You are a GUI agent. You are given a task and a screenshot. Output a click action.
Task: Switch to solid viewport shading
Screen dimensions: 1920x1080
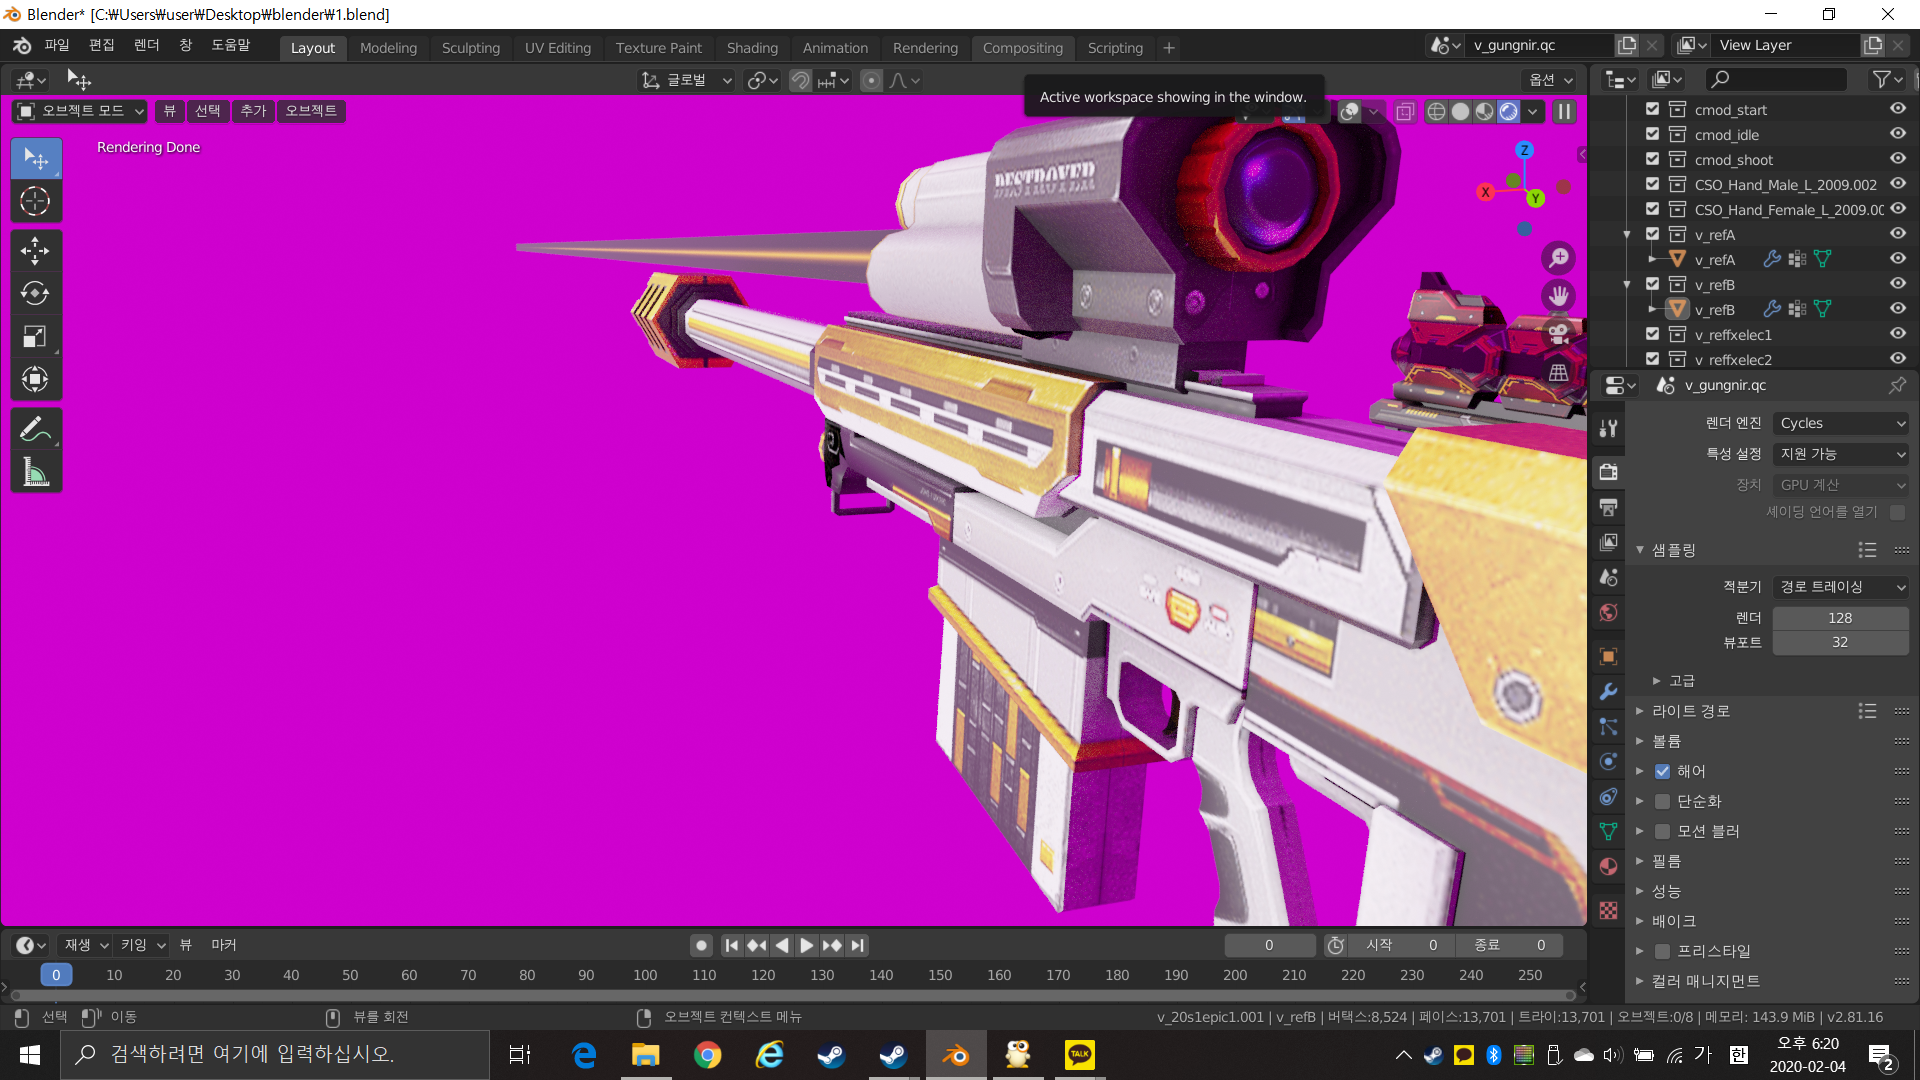[1460, 111]
